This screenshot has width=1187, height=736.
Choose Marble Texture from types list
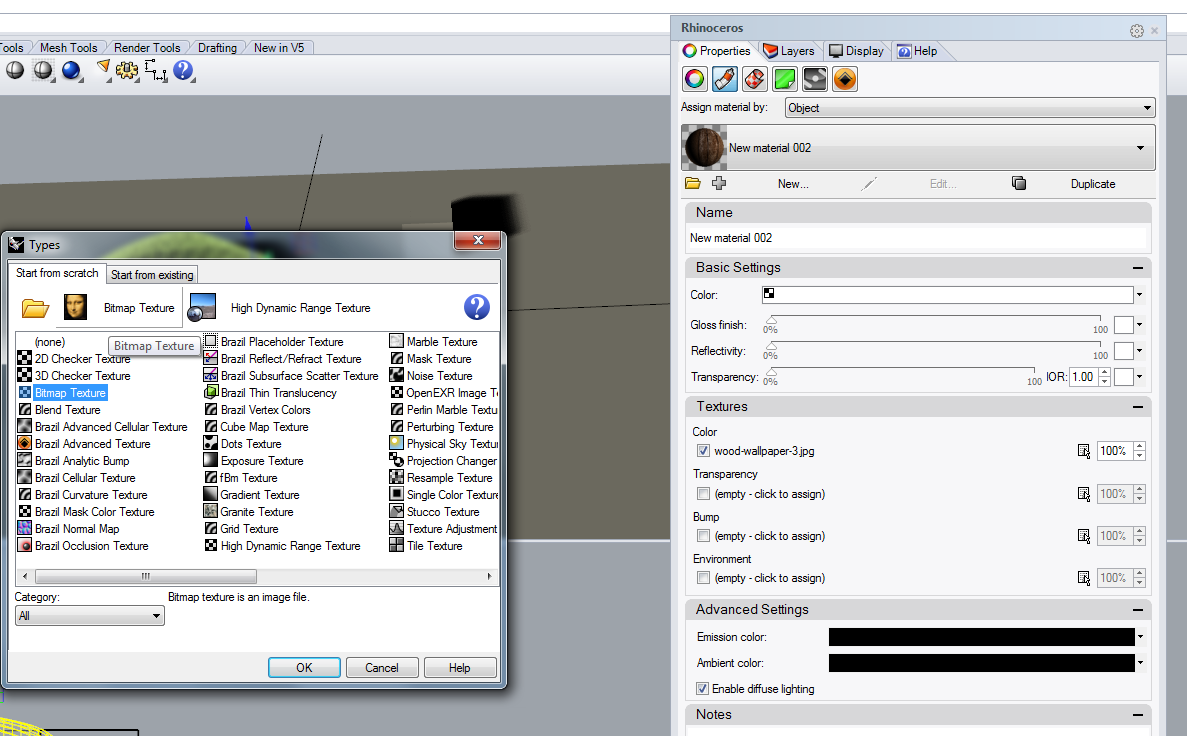pos(434,341)
